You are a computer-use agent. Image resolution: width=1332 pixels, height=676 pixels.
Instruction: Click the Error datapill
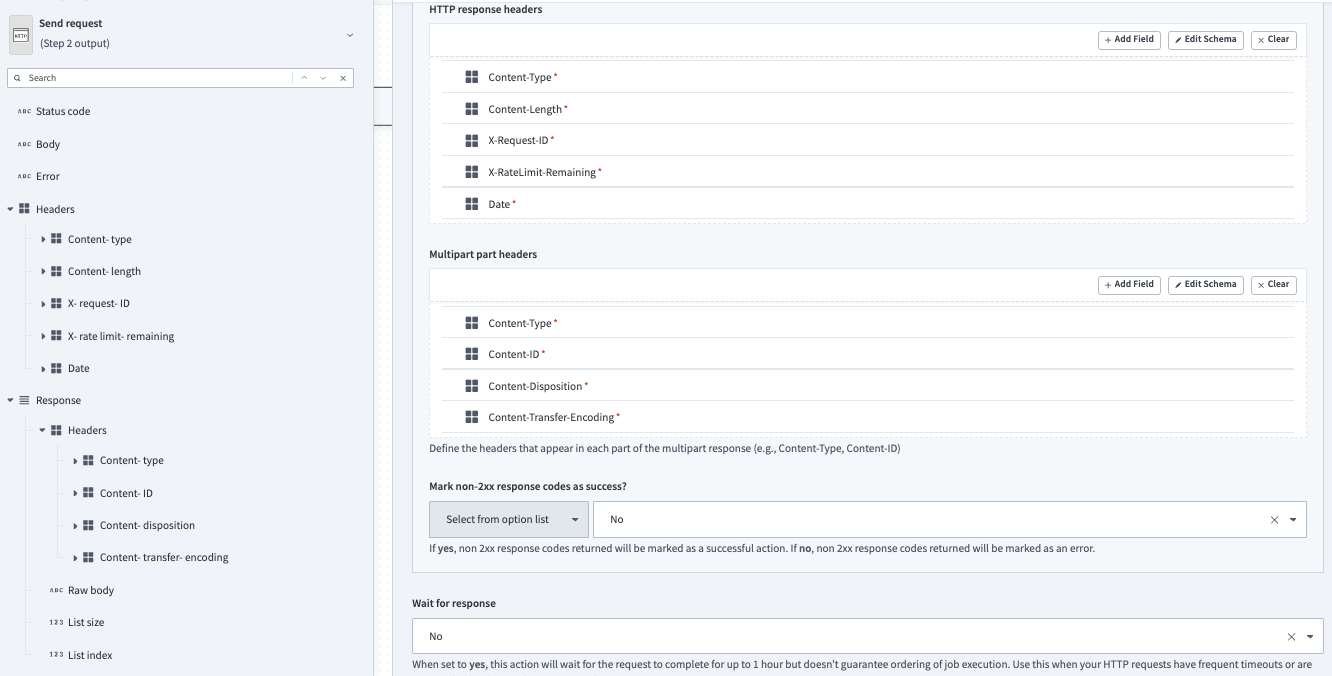pyautogui.click(x=46, y=176)
